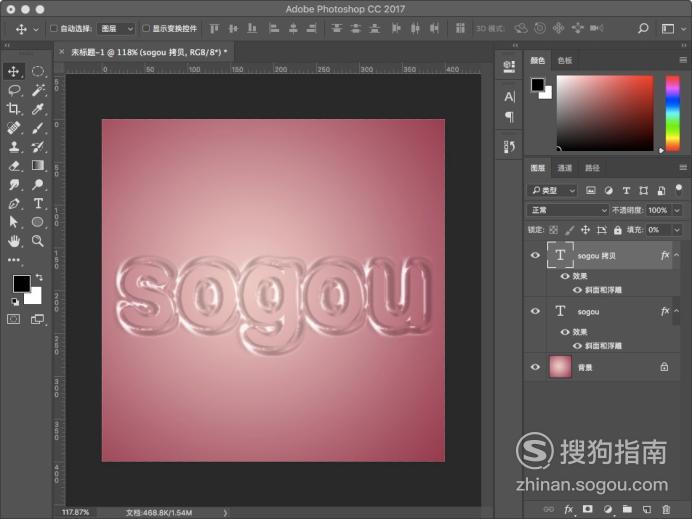Toggle Quick Mask mode

pos(14,319)
